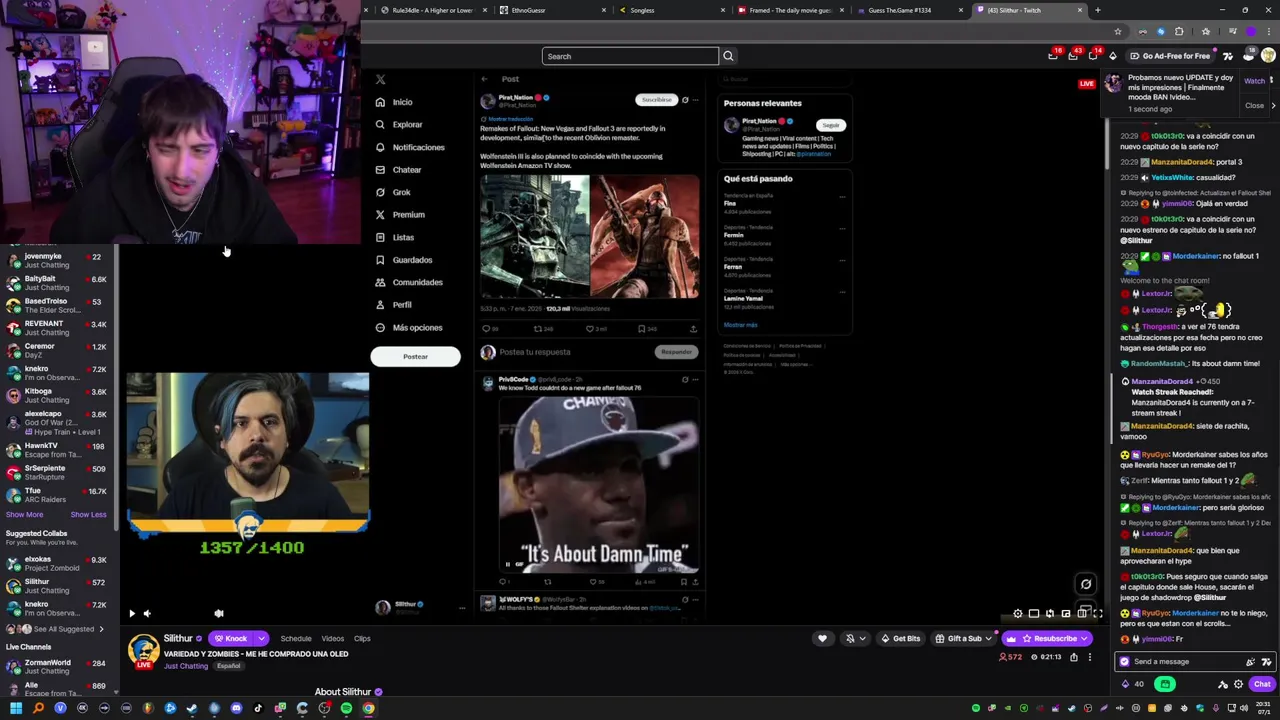Click the Knock button next to Silithur

pos(231,638)
